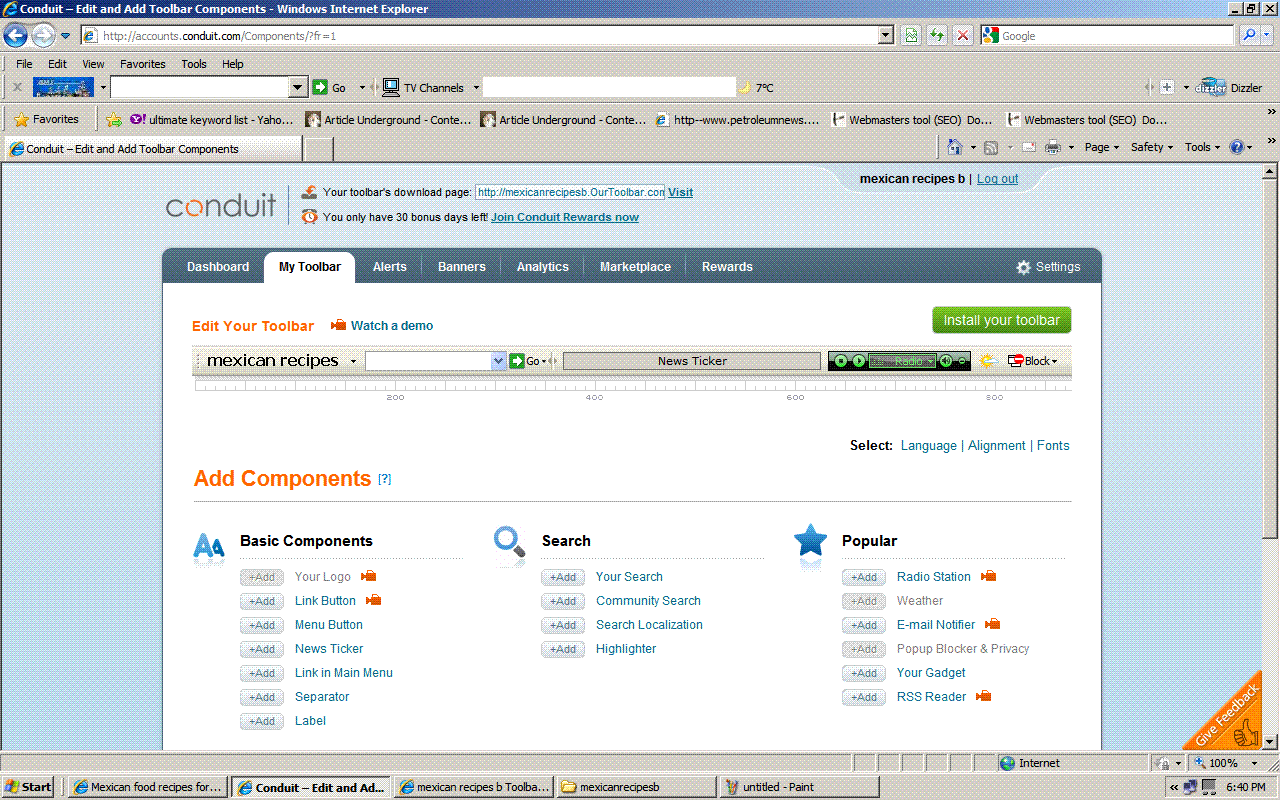Screen dimensions: 1280x800
Task: Open the Help question mark icon
Action: tap(1237, 147)
